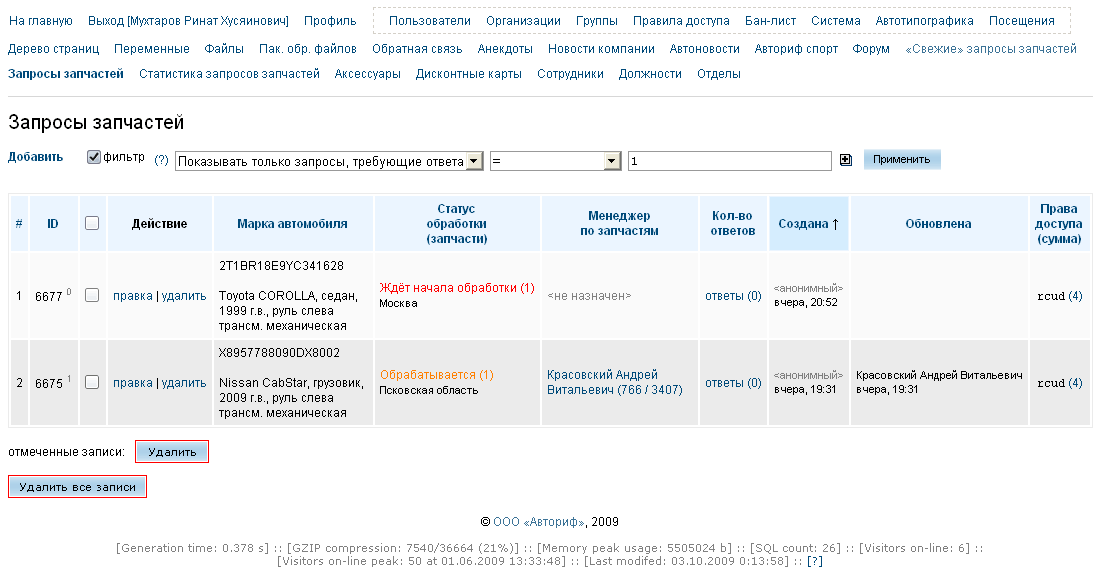This screenshot has height=571, width=1101.
Task: Open правка for the Toyota Corolla request
Action: coord(132,296)
